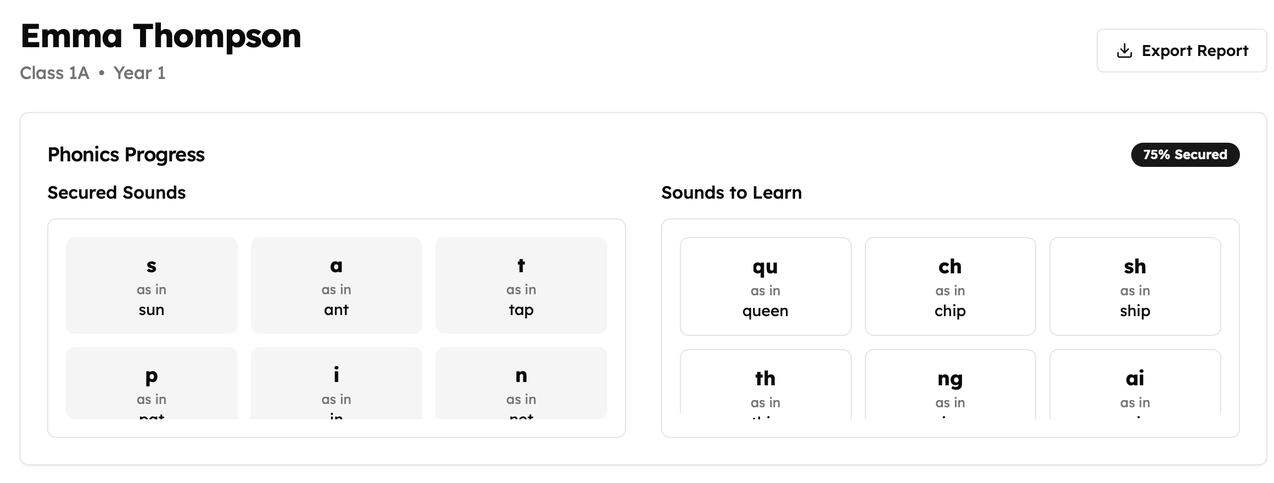This screenshot has height=483, width=1274.
Task: Click the 'sh' as in ship card
Action: click(1135, 287)
